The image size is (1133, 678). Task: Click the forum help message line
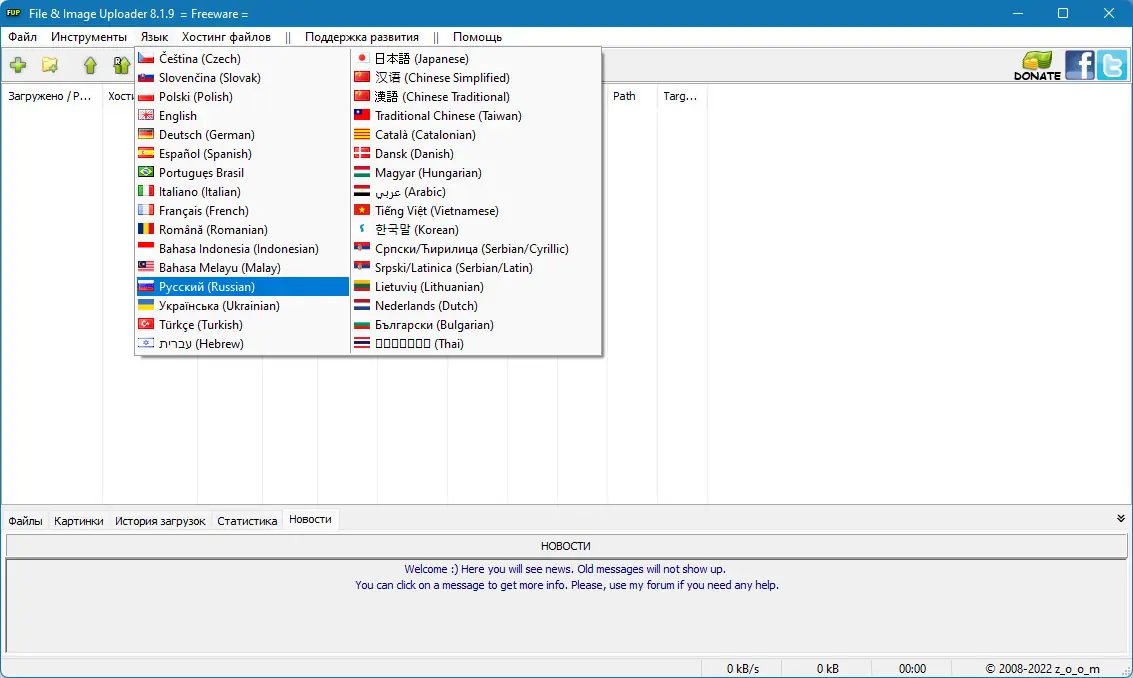566,585
